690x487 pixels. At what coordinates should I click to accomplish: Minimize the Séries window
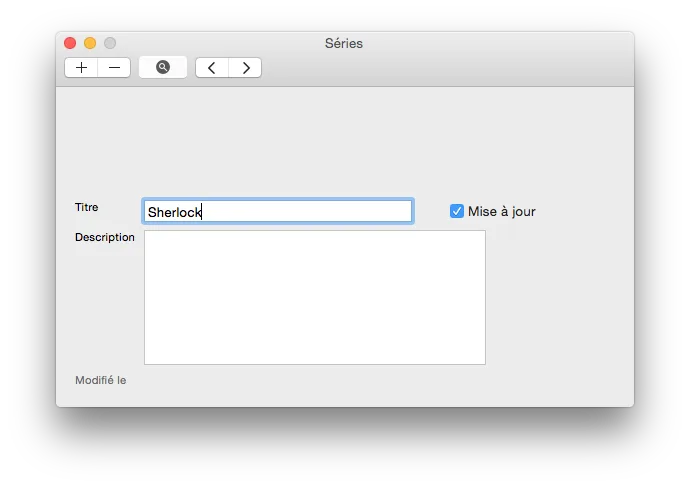coord(90,43)
